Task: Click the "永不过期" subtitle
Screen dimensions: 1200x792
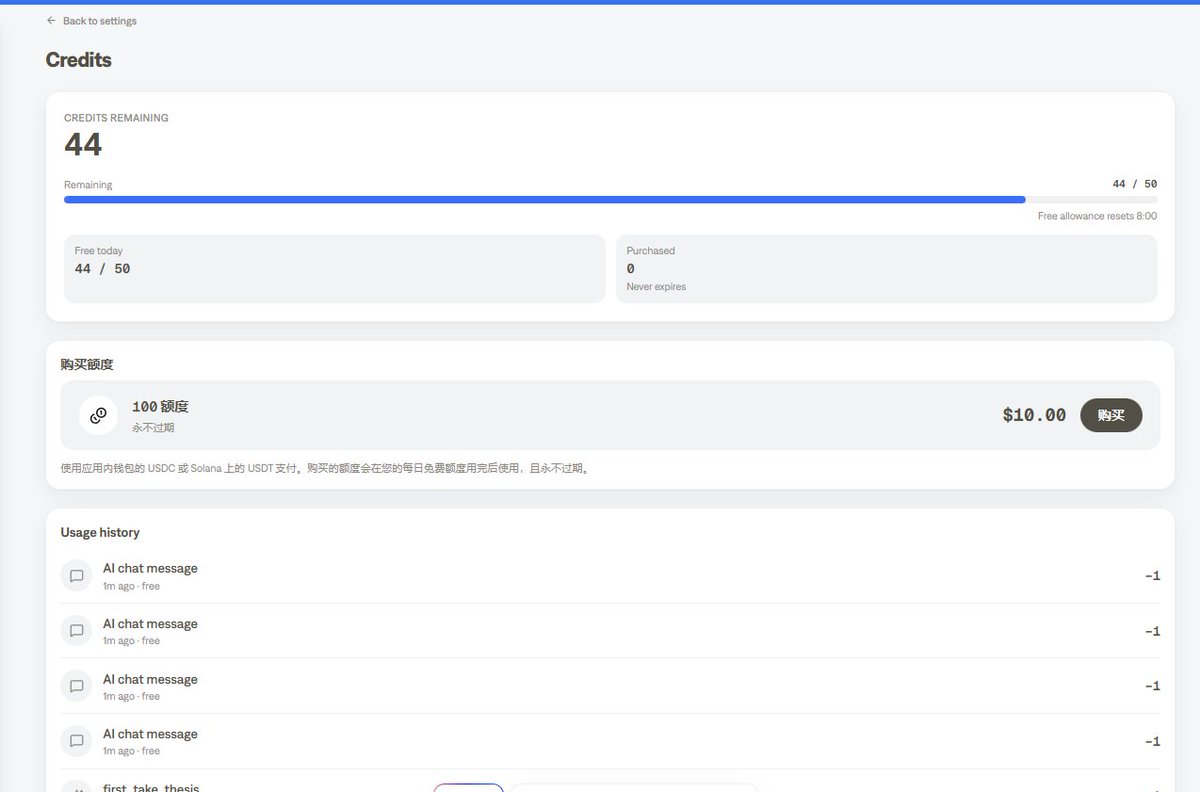Action: (x=153, y=428)
